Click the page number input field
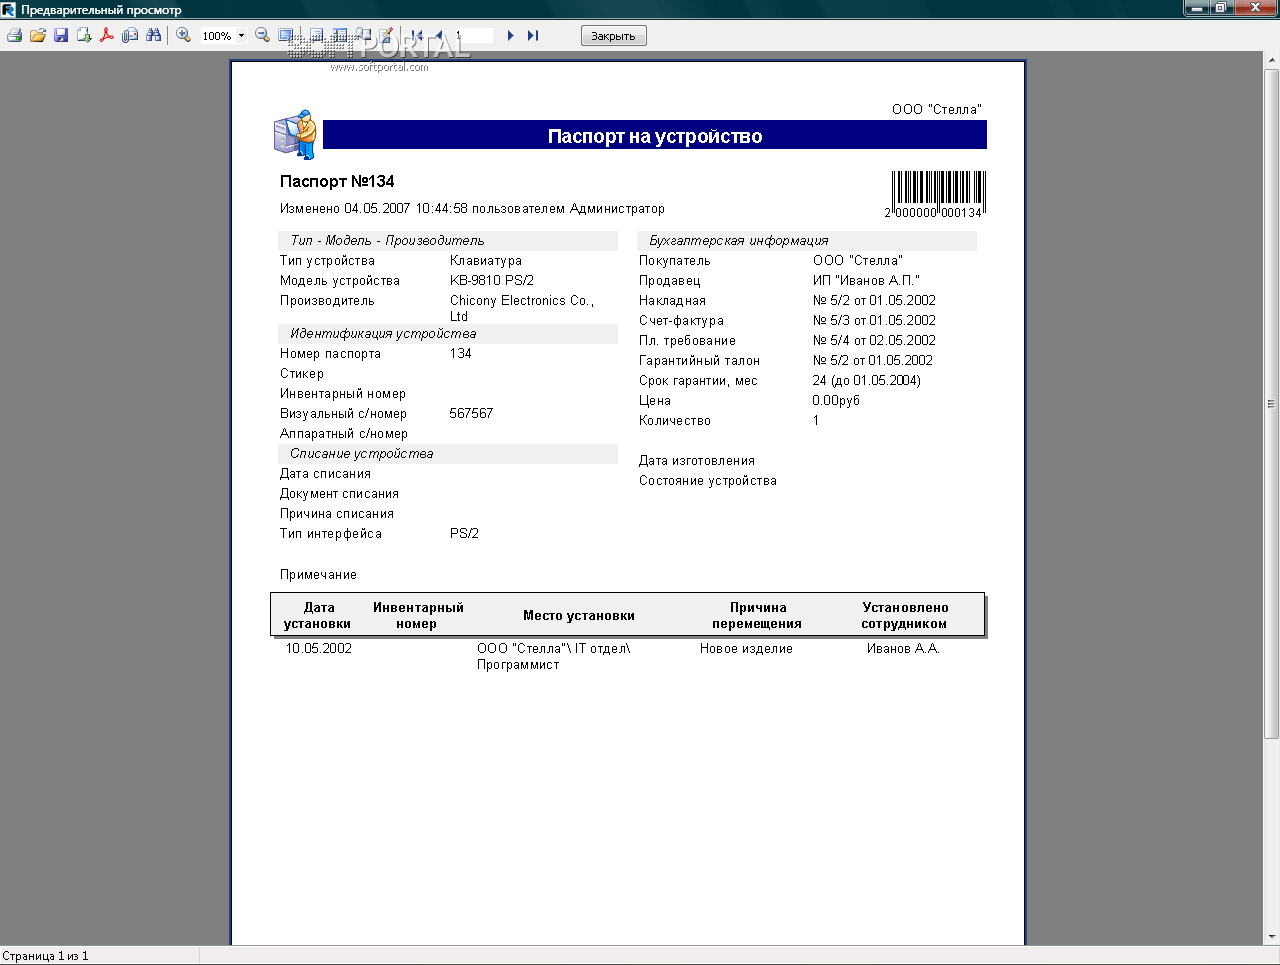This screenshot has width=1280, height=965. pyautogui.click(x=472, y=35)
